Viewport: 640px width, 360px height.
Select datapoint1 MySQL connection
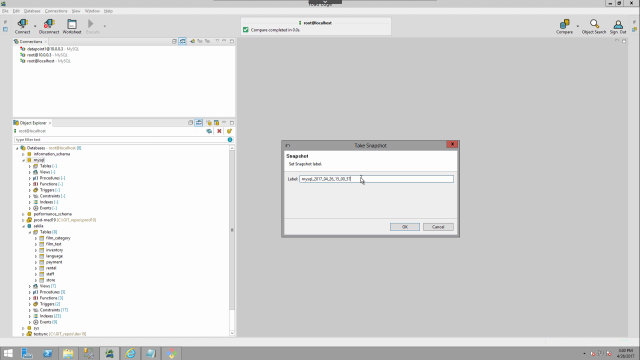tap(49, 49)
